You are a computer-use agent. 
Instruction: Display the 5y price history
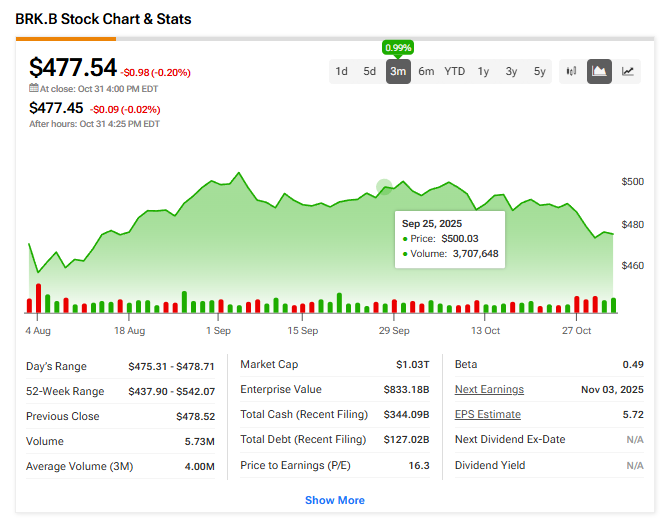coord(540,71)
